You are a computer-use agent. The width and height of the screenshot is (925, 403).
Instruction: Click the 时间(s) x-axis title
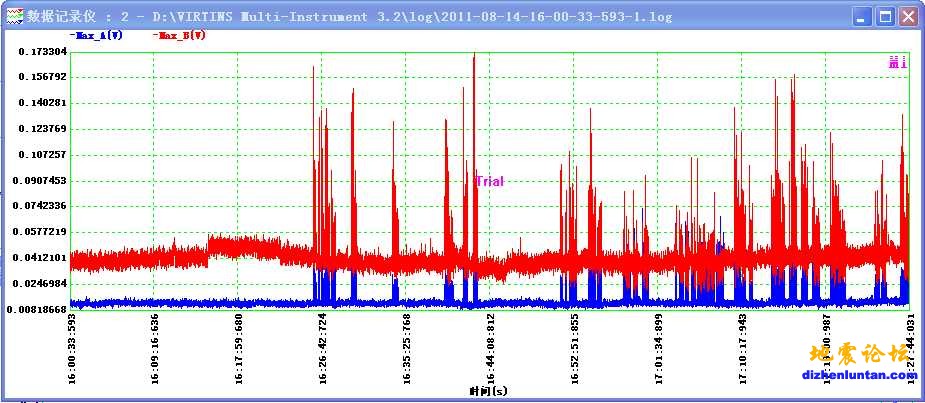coord(490,390)
